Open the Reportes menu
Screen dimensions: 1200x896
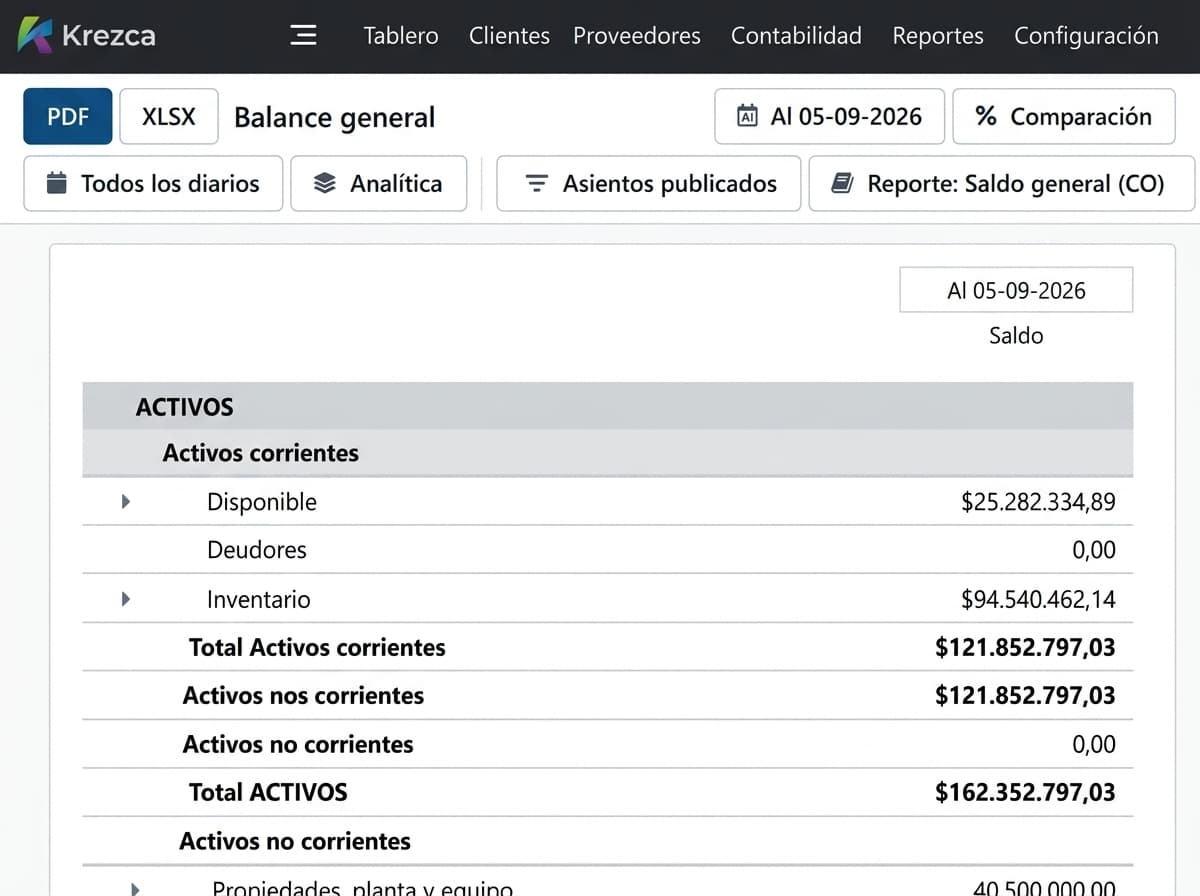tap(938, 36)
